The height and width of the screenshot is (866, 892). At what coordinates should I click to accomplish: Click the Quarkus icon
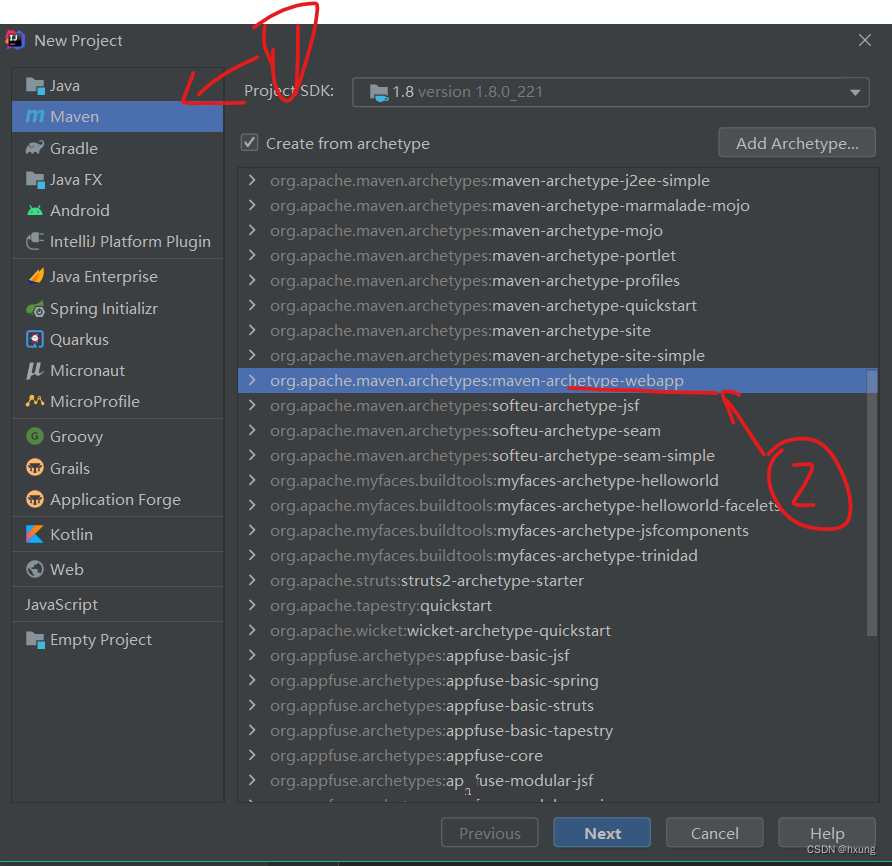pos(35,340)
